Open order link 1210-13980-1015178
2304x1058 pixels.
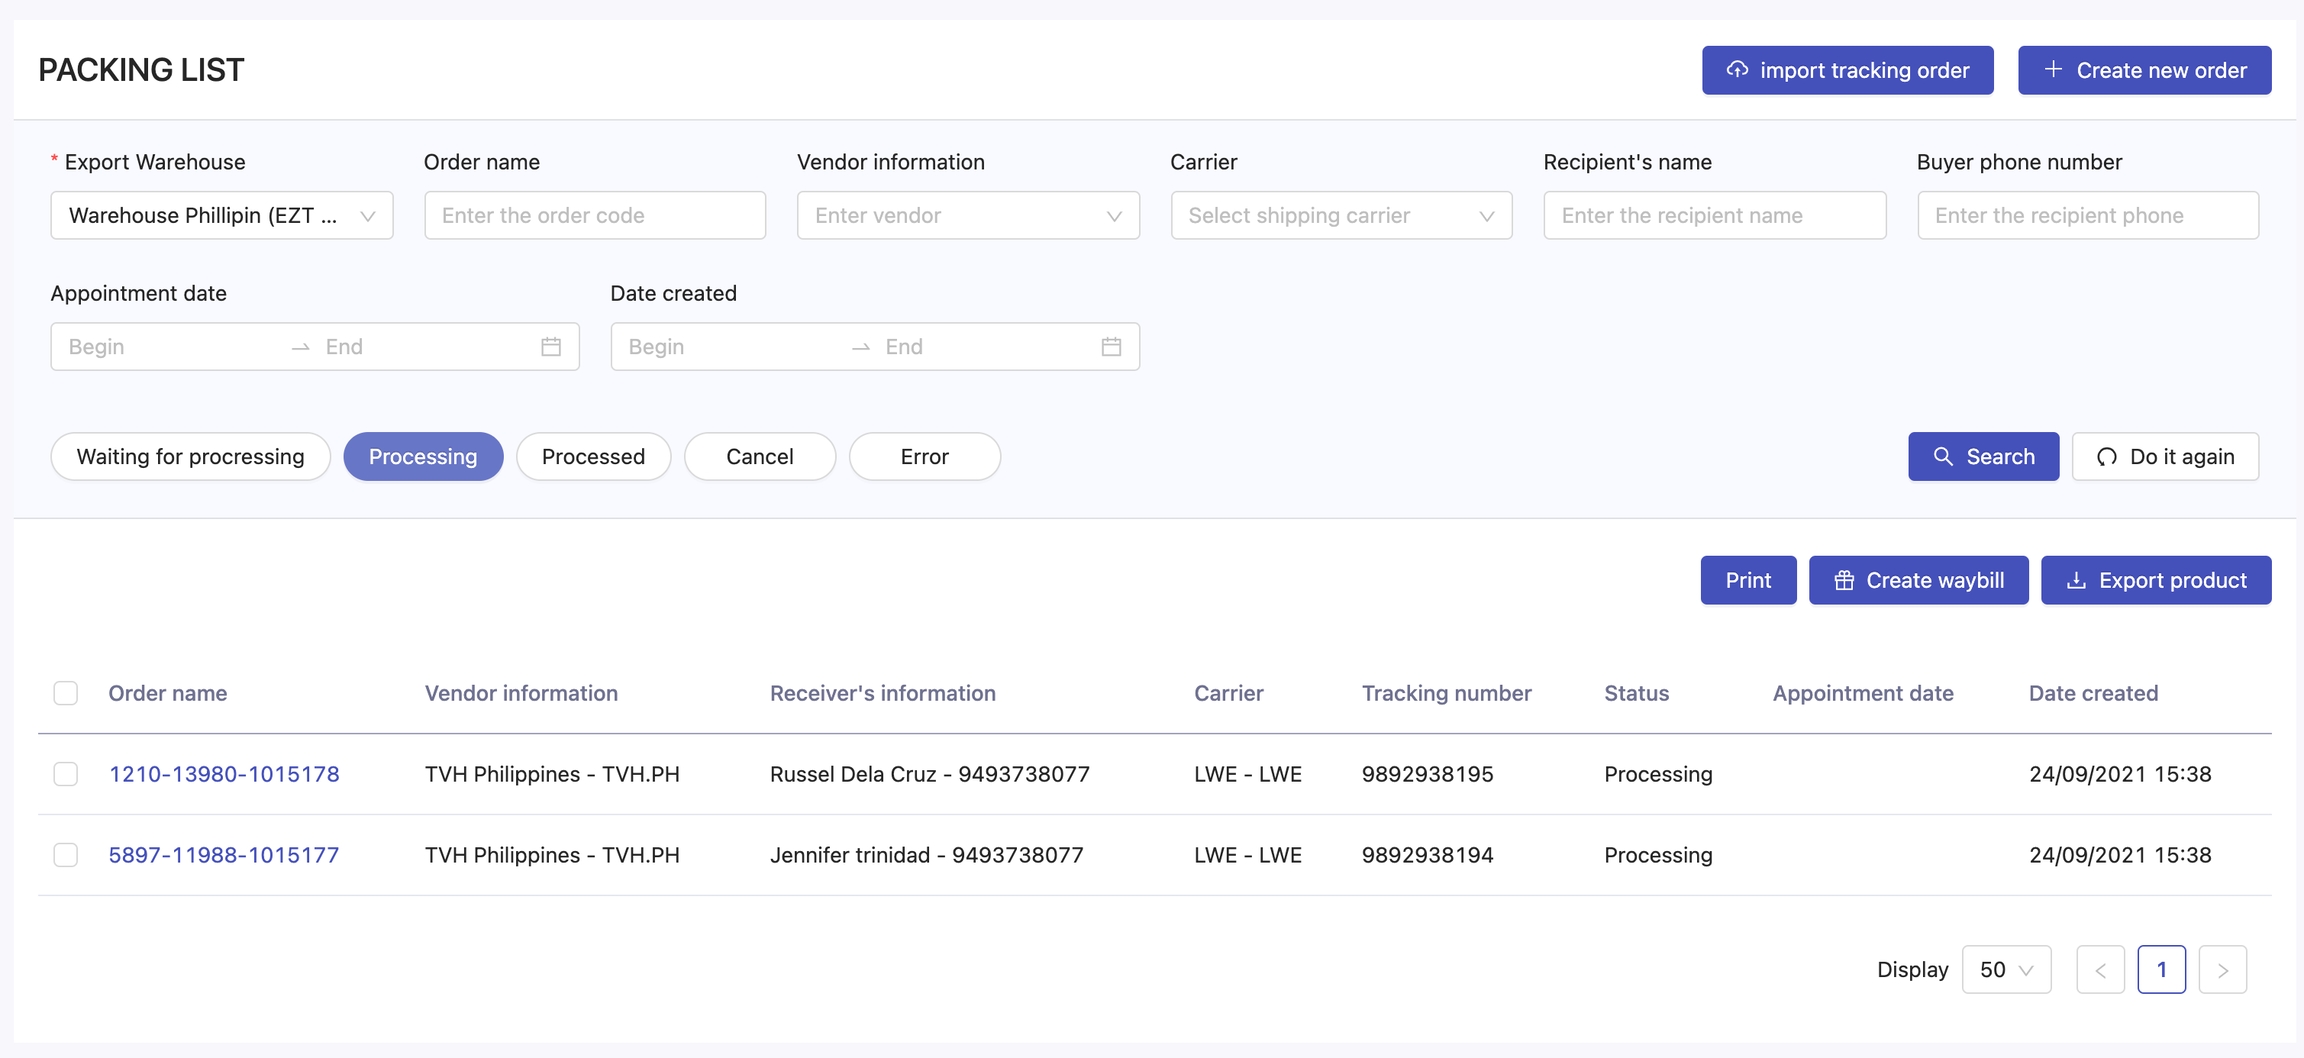coord(224,774)
